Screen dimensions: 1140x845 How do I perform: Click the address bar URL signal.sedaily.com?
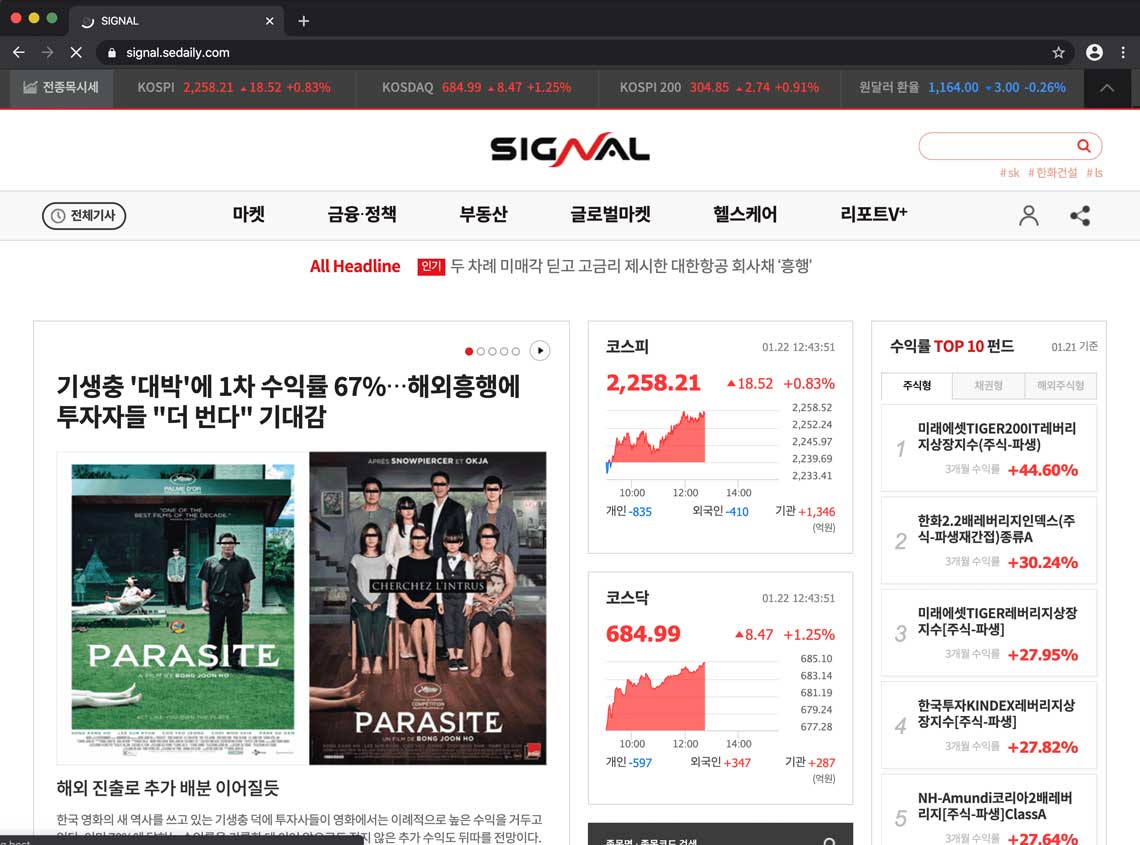coord(177,52)
